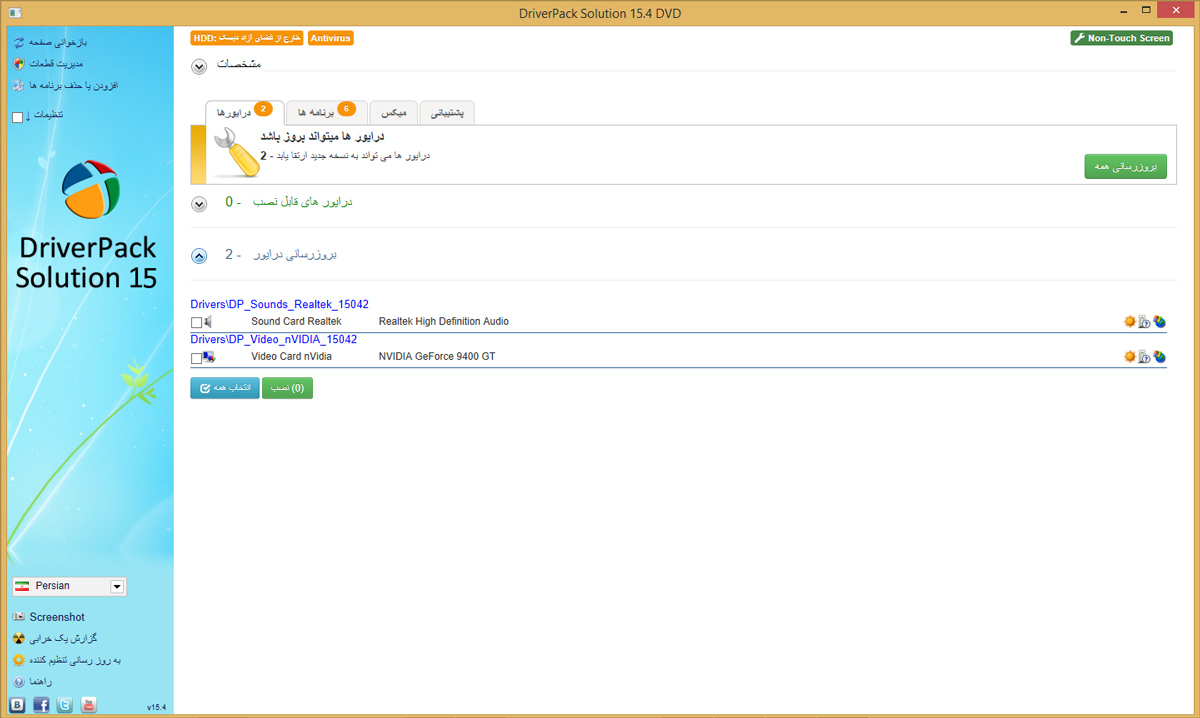Click the green install (0) button
Screen dimensions: 1200x718
point(287,388)
